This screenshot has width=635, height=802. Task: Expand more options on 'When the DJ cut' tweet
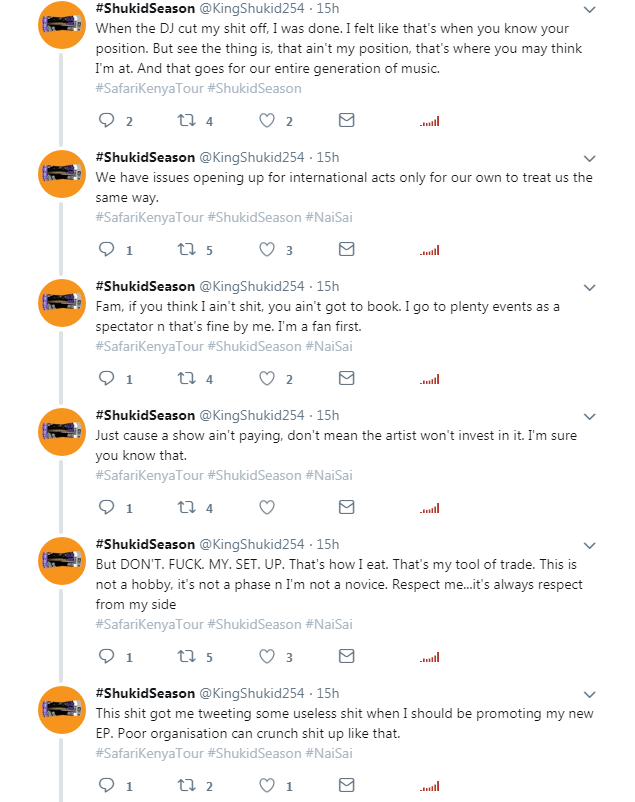[x=589, y=9]
